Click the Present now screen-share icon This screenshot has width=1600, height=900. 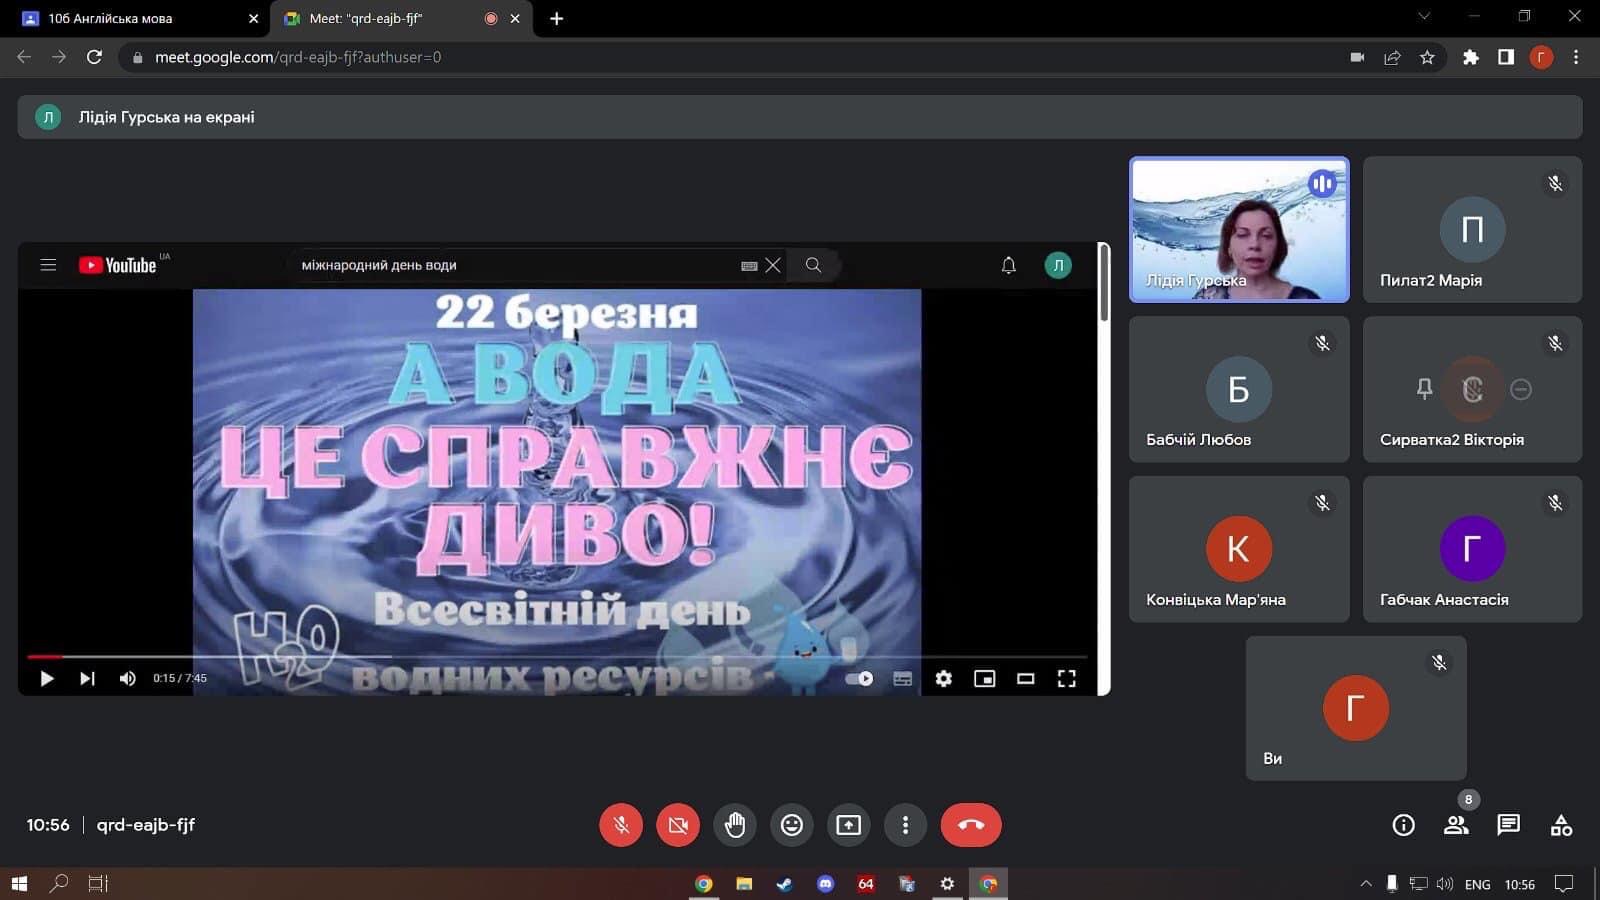pos(848,825)
